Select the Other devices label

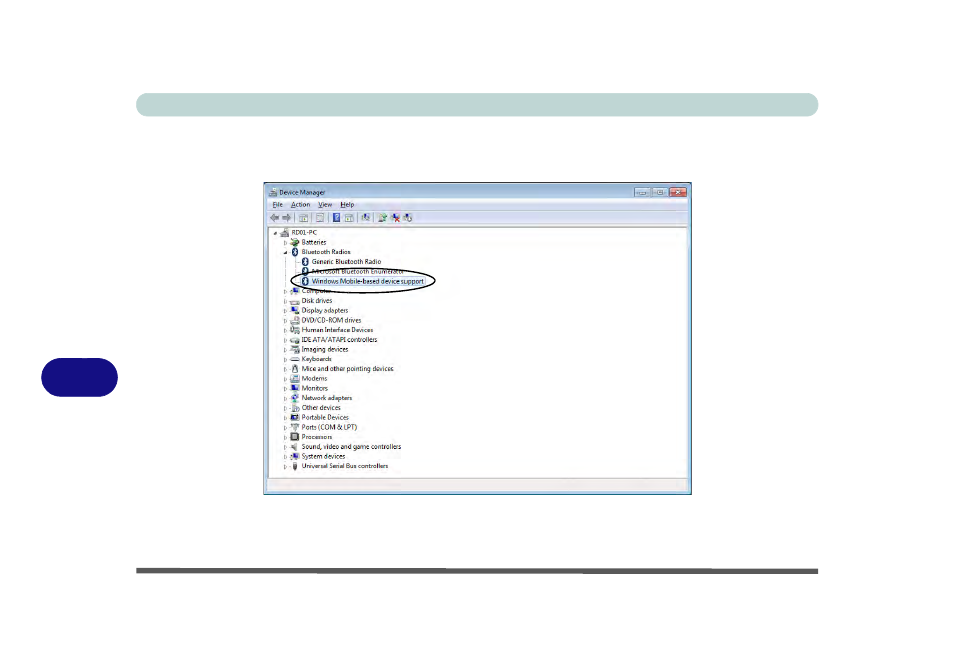(x=321, y=407)
